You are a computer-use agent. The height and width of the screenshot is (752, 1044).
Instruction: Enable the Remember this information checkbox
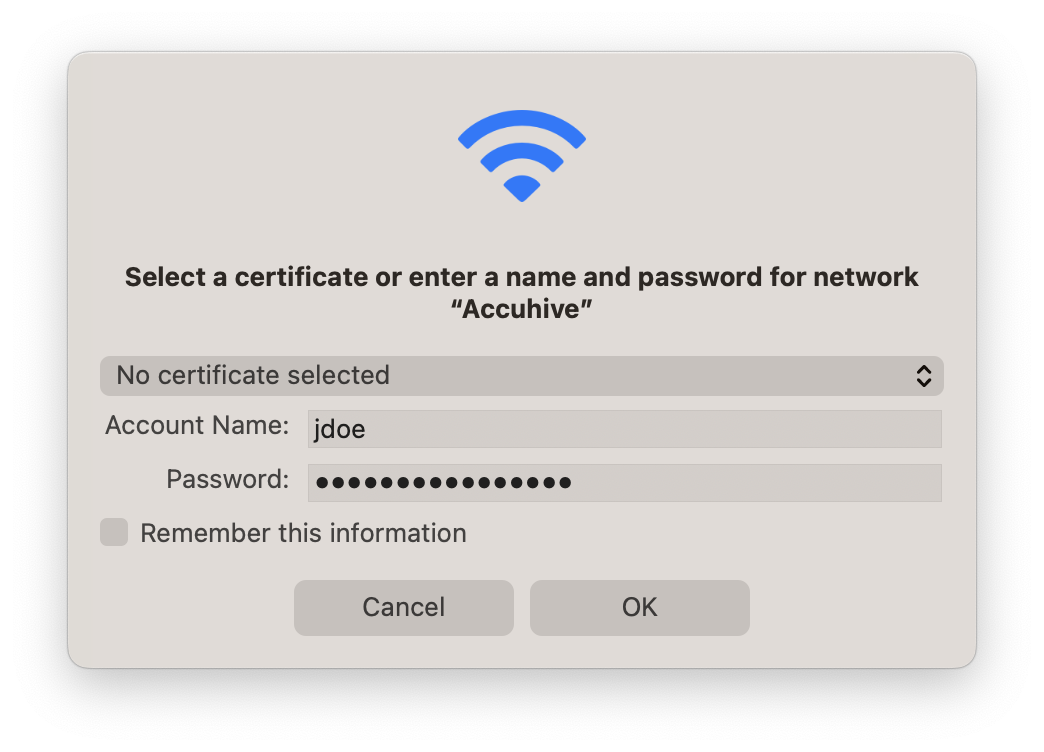tap(113, 532)
